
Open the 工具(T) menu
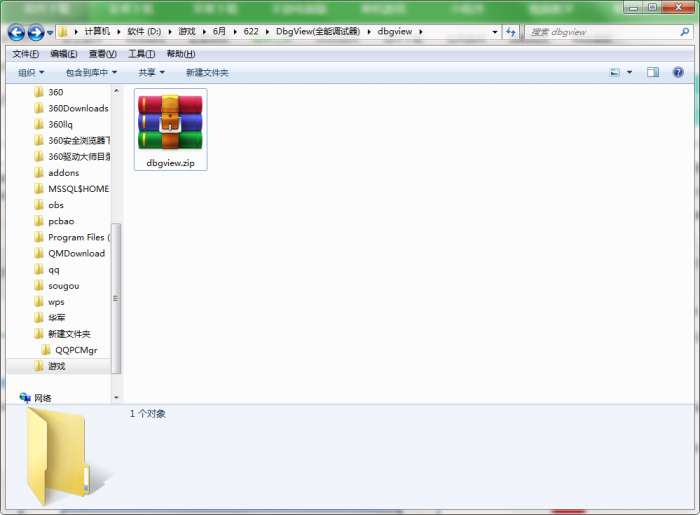pos(142,54)
